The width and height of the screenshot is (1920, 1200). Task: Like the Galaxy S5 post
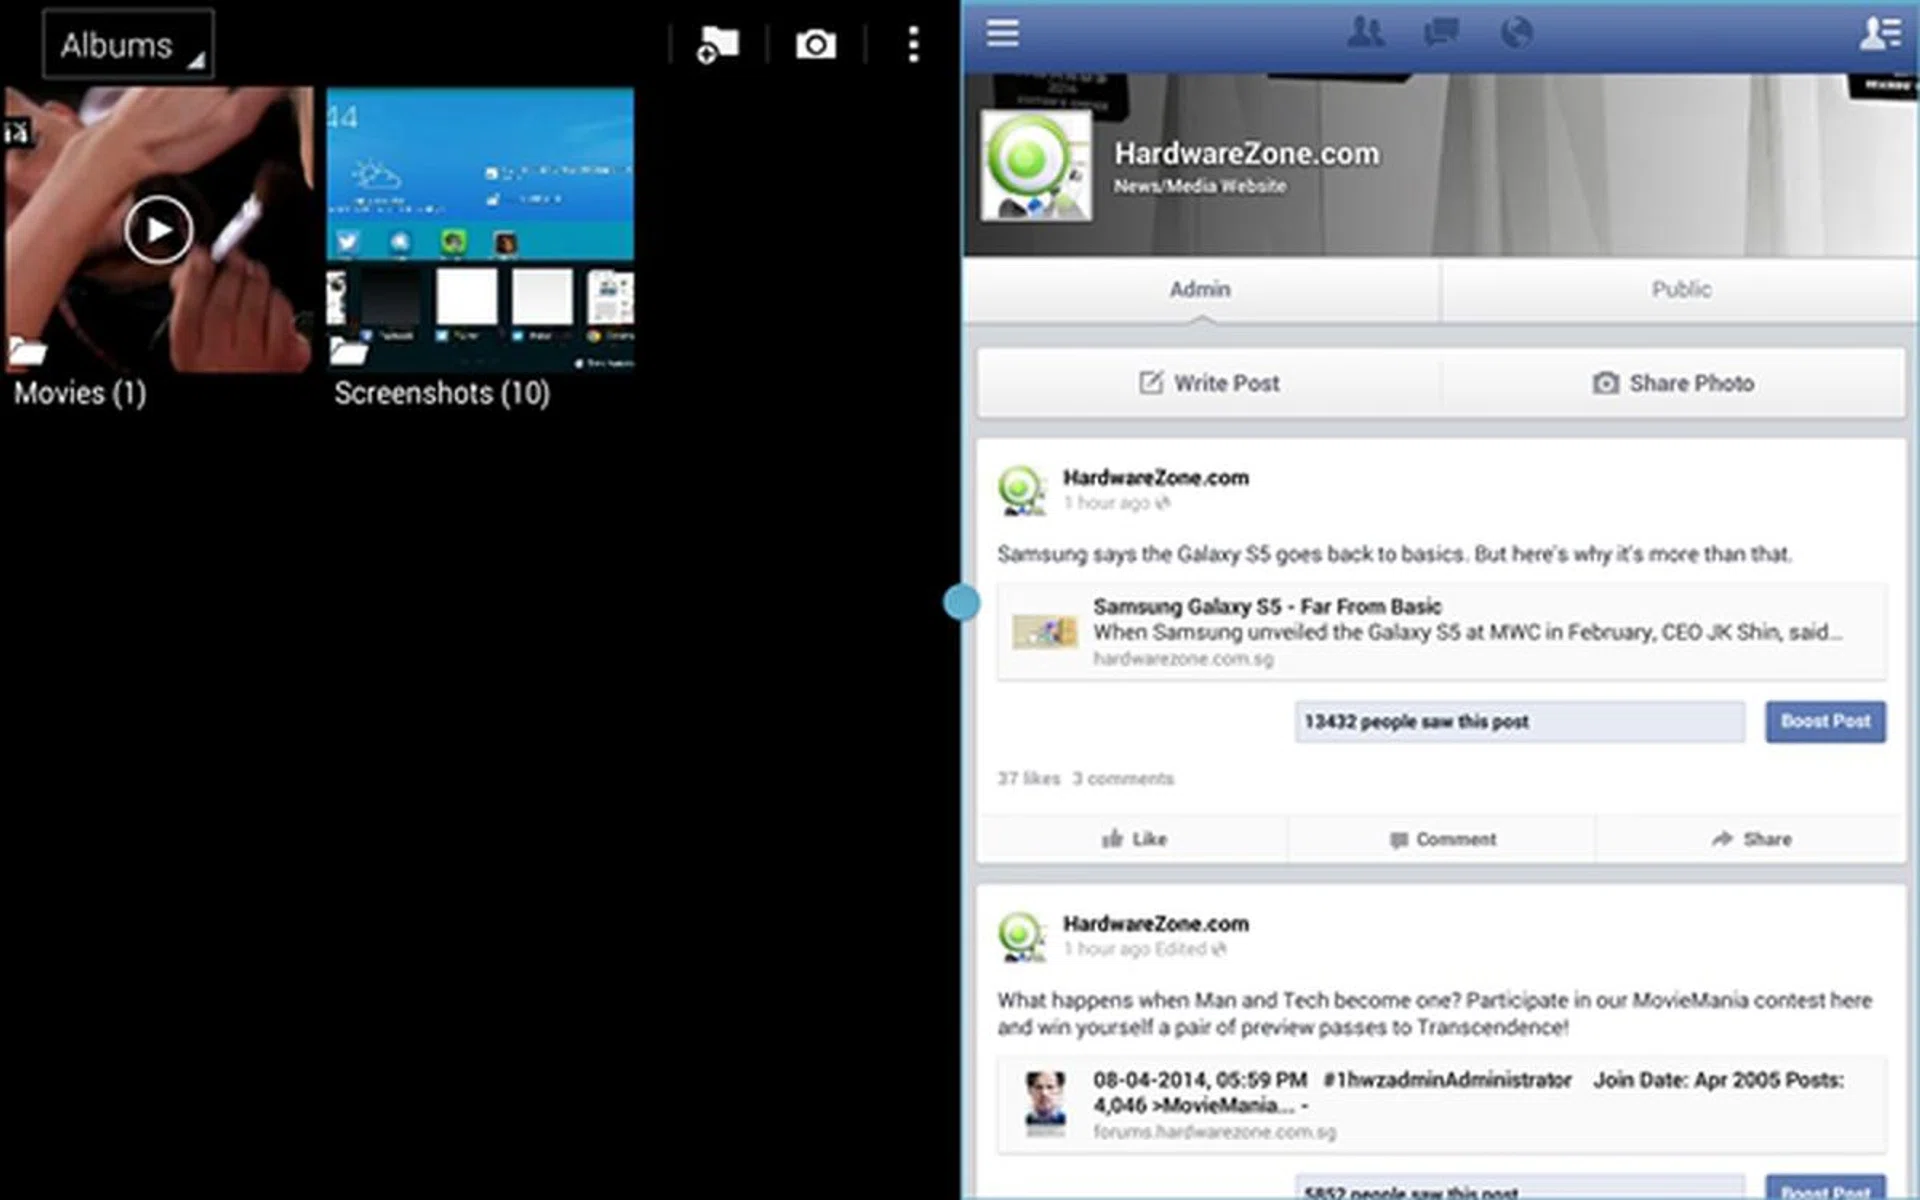coord(1134,839)
